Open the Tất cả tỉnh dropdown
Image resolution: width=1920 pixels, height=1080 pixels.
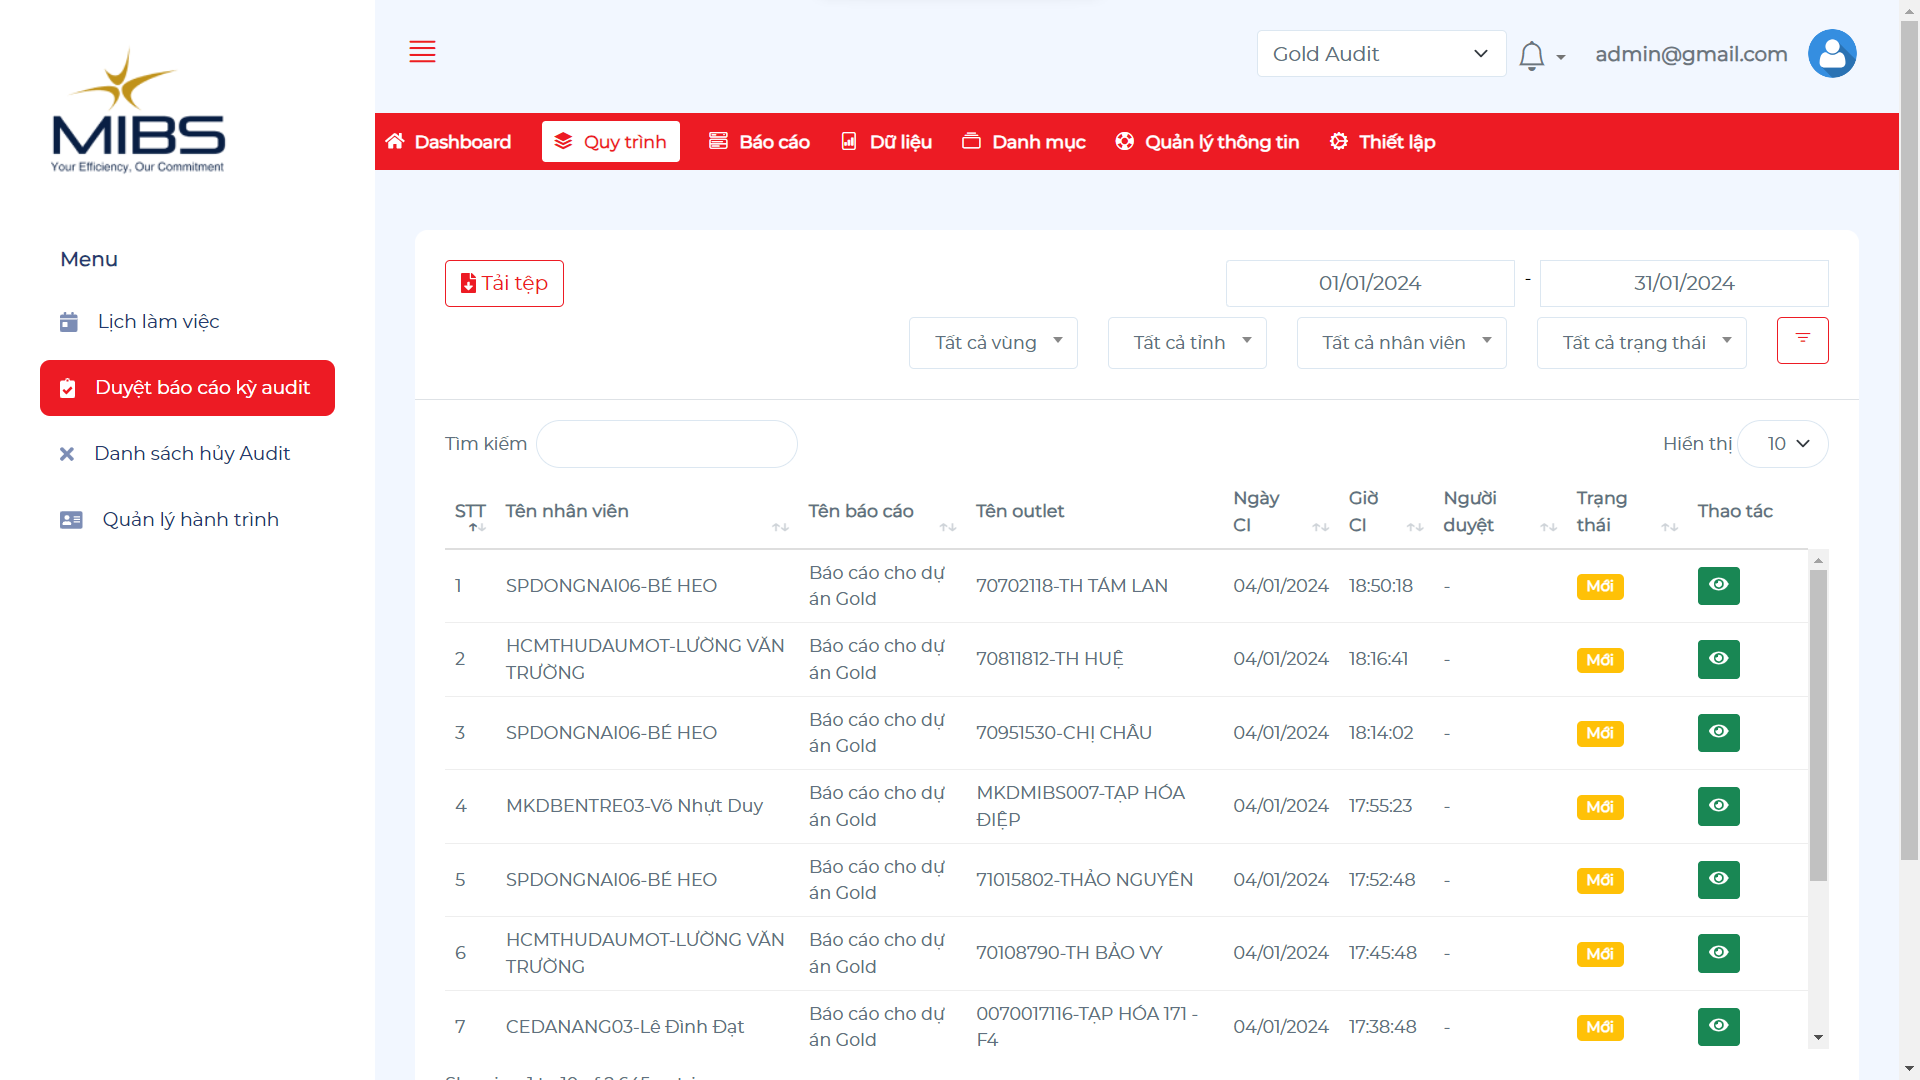click(x=1187, y=343)
